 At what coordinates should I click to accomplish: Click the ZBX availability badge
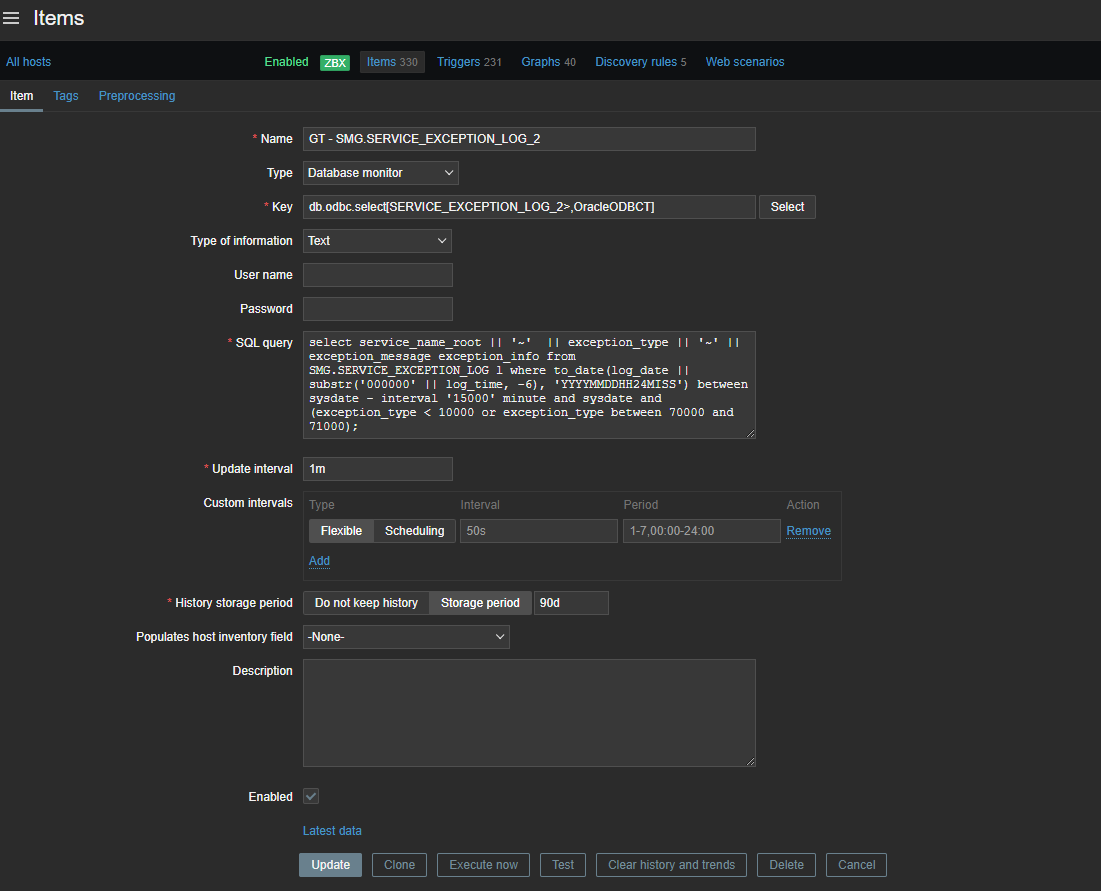pyautogui.click(x=334, y=62)
